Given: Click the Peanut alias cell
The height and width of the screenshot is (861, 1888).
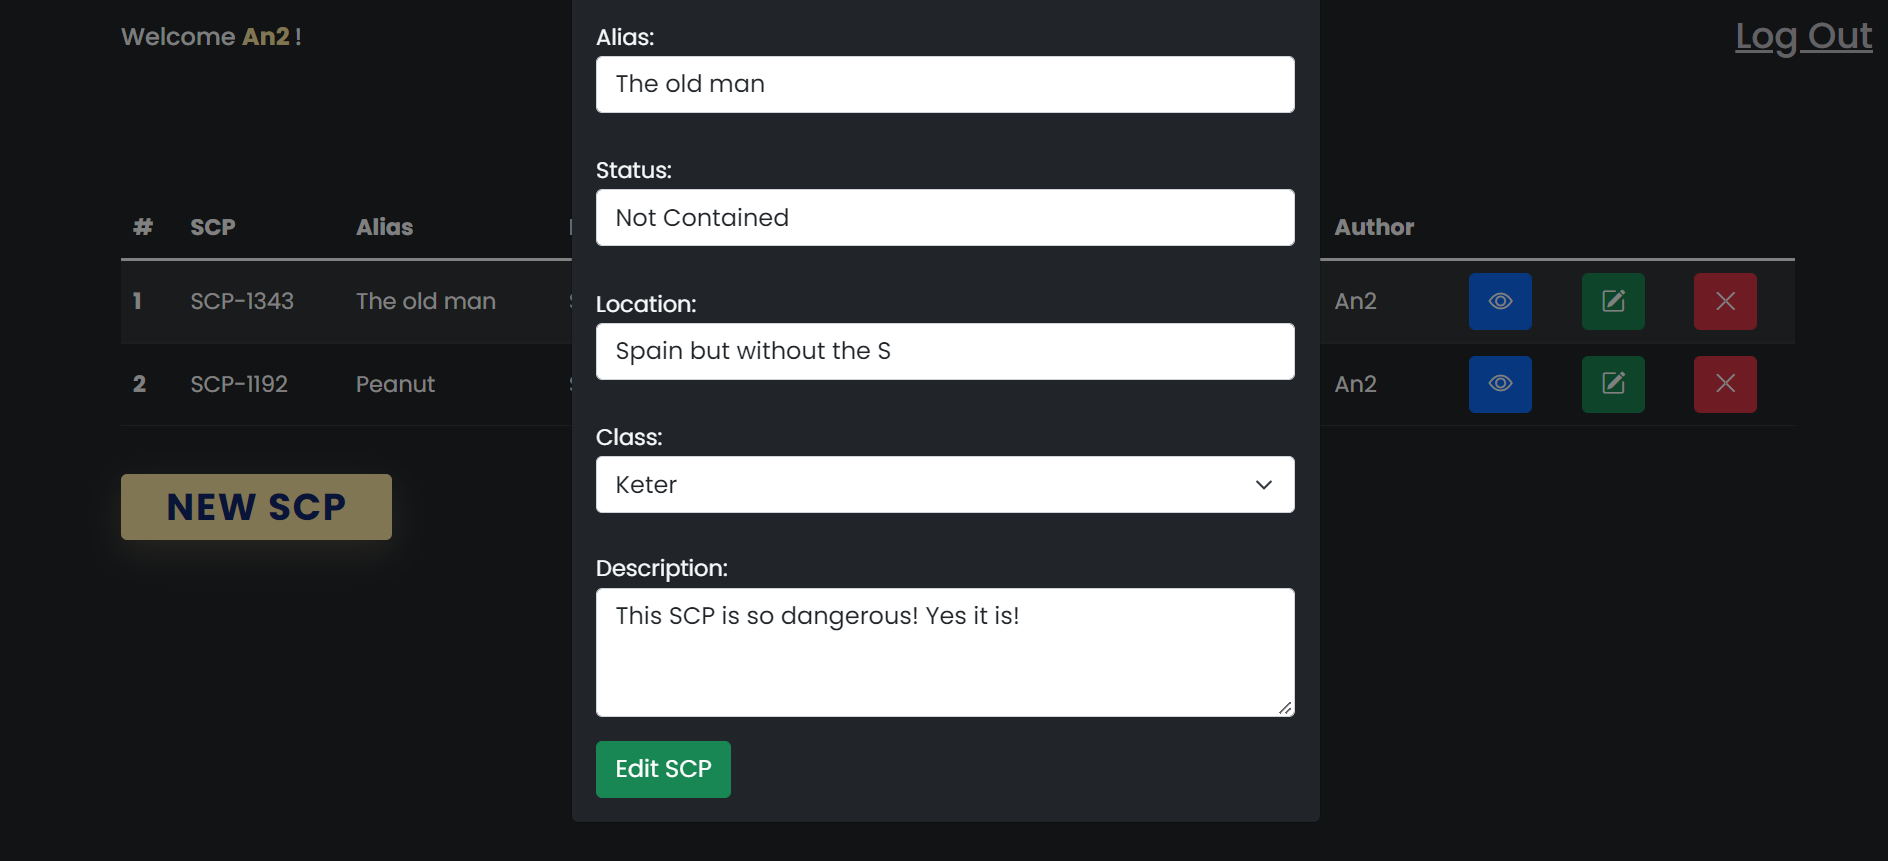Looking at the screenshot, I should pyautogui.click(x=395, y=384).
